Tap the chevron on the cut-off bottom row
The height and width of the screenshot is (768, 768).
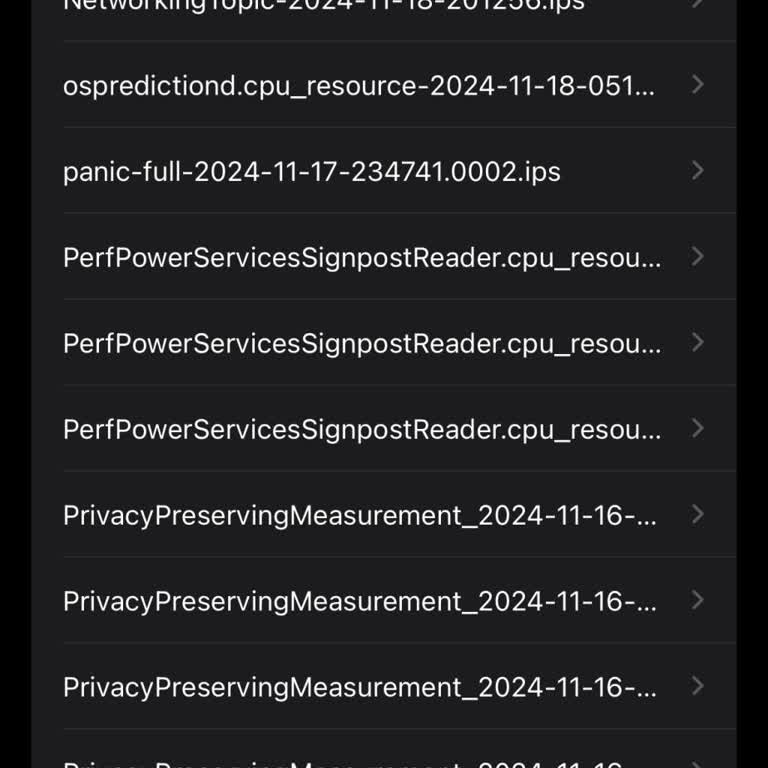pyautogui.click(x=698, y=764)
